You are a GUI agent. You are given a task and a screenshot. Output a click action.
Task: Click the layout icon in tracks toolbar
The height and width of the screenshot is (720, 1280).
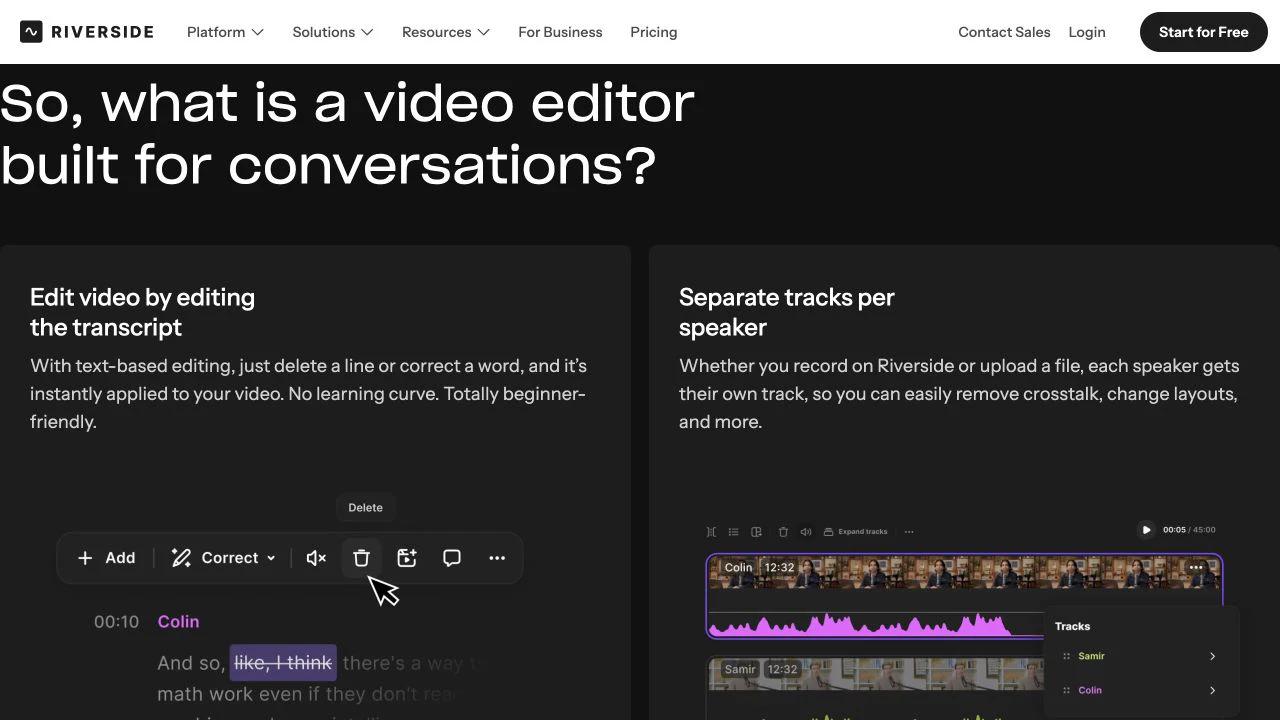pyautogui.click(x=757, y=532)
